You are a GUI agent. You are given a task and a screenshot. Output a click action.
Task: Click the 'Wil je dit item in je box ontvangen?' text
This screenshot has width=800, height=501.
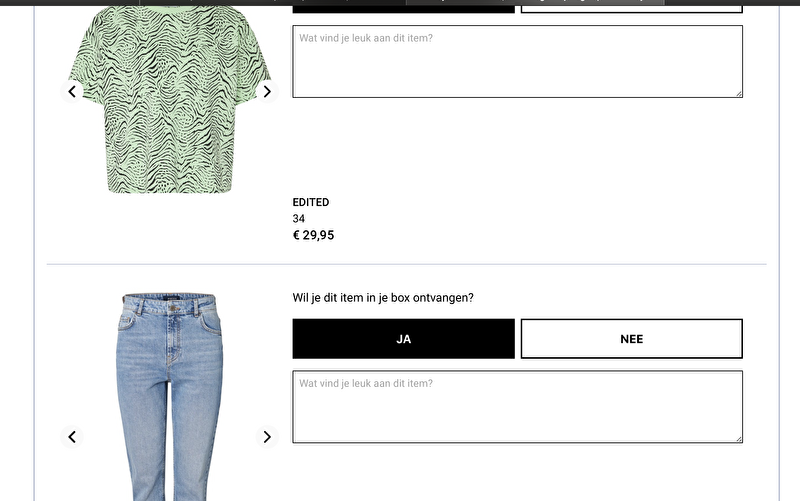(x=383, y=297)
